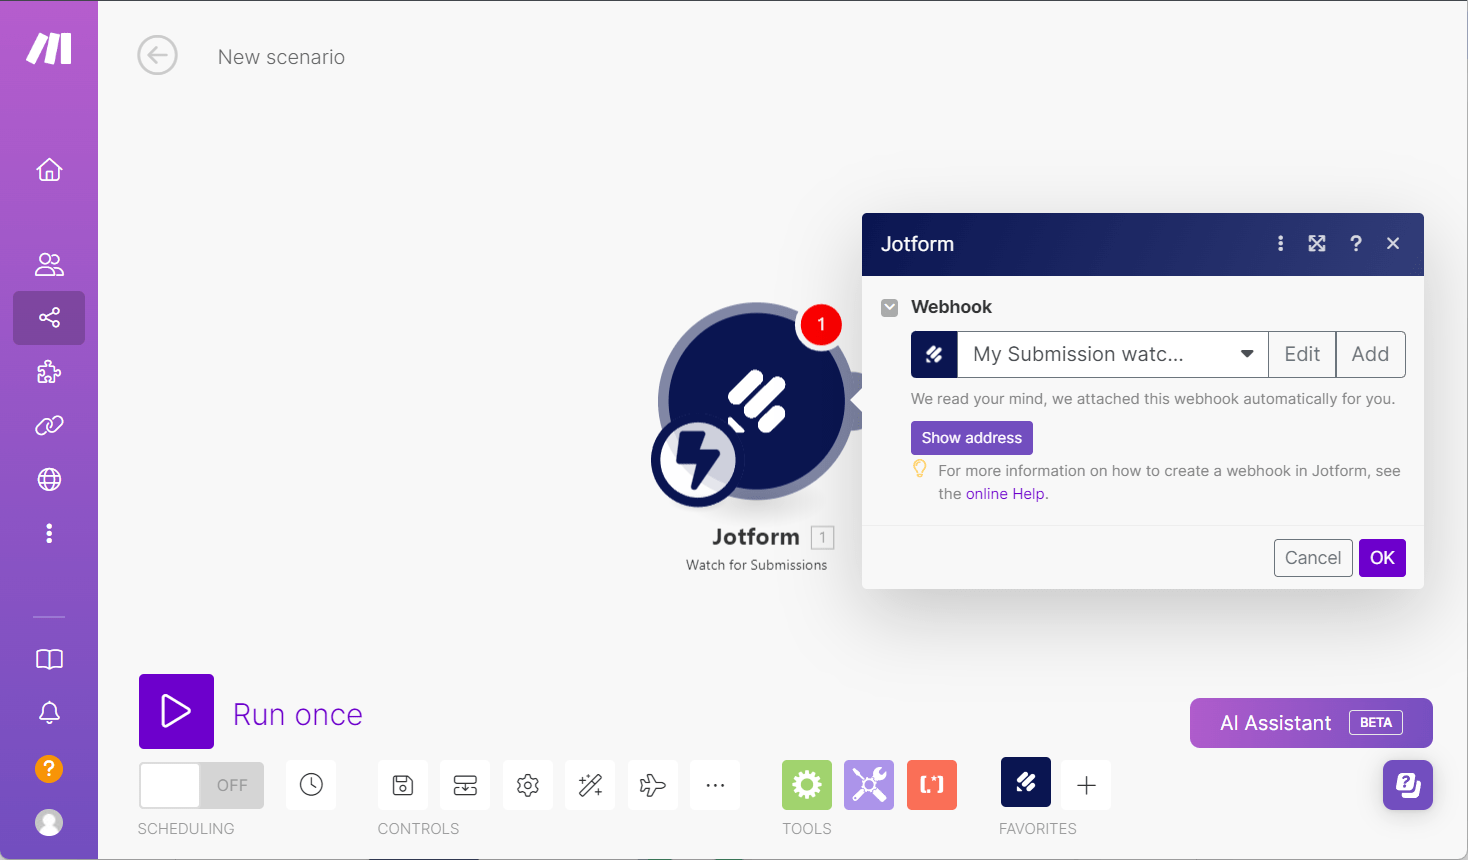The height and width of the screenshot is (860, 1468).
Task: Confirm with the OK button
Action: pyautogui.click(x=1382, y=558)
